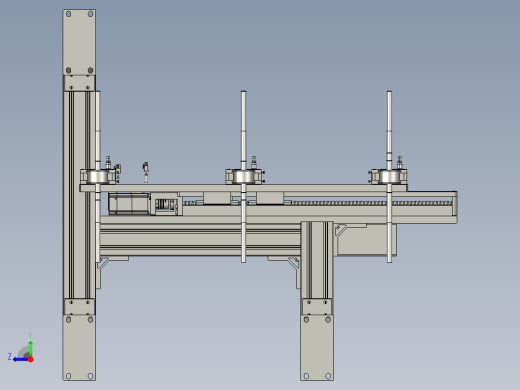Select the top mounting plate on left column
Screen dimensions: 520x390
pyautogui.click(x=79, y=42)
